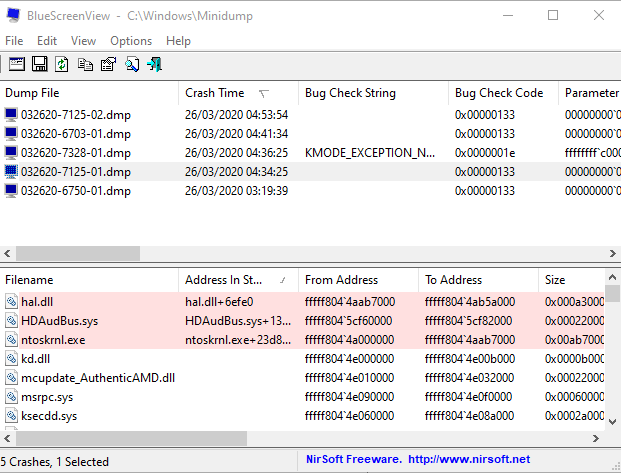Open the View menu
The width and height of the screenshot is (621, 473).
click(83, 41)
